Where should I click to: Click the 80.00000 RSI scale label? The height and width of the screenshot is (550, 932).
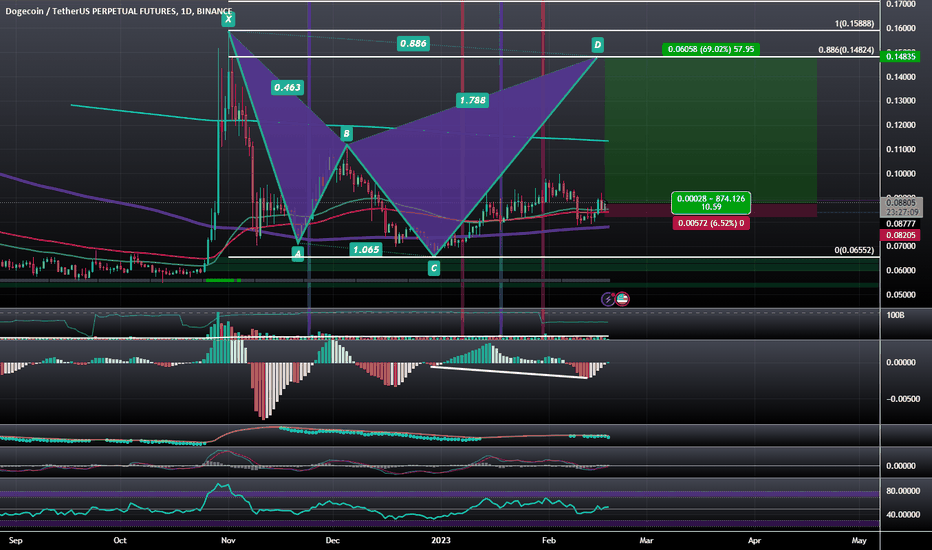tap(902, 491)
